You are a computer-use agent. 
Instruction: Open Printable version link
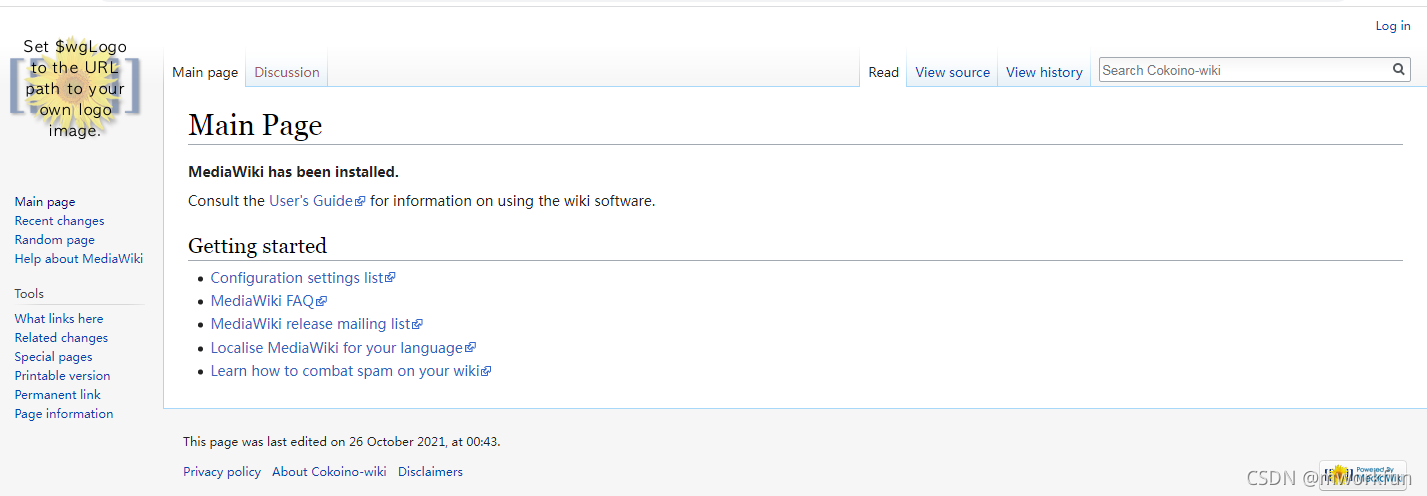62,376
